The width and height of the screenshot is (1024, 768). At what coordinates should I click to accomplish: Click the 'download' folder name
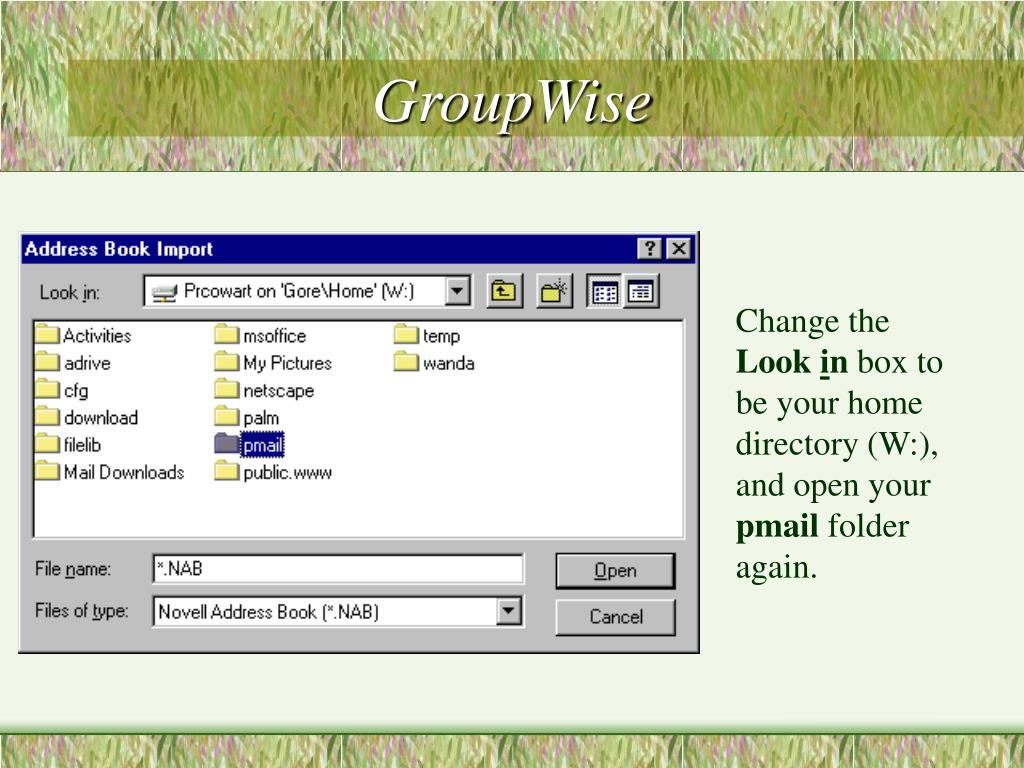click(x=101, y=418)
